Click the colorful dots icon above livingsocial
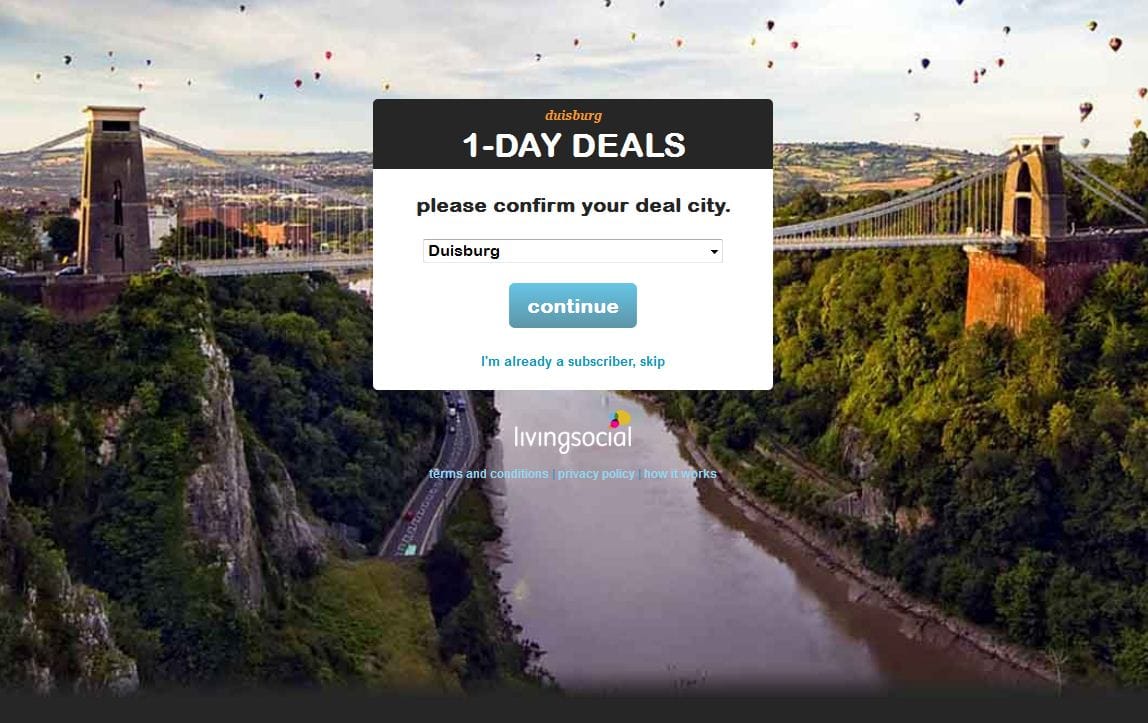The width and height of the screenshot is (1148, 723). coord(620,419)
